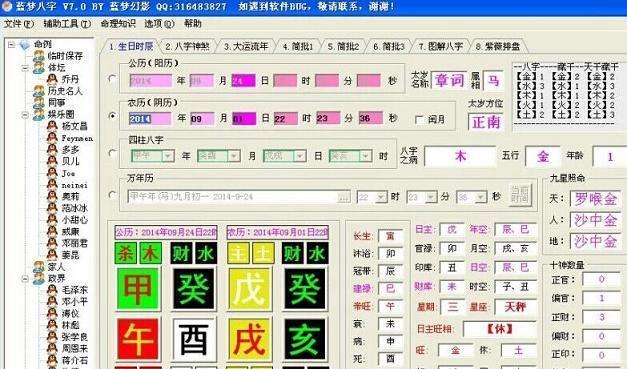
Task: Click the penguin icon beside Feynmen
Action: tap(52, 138)
